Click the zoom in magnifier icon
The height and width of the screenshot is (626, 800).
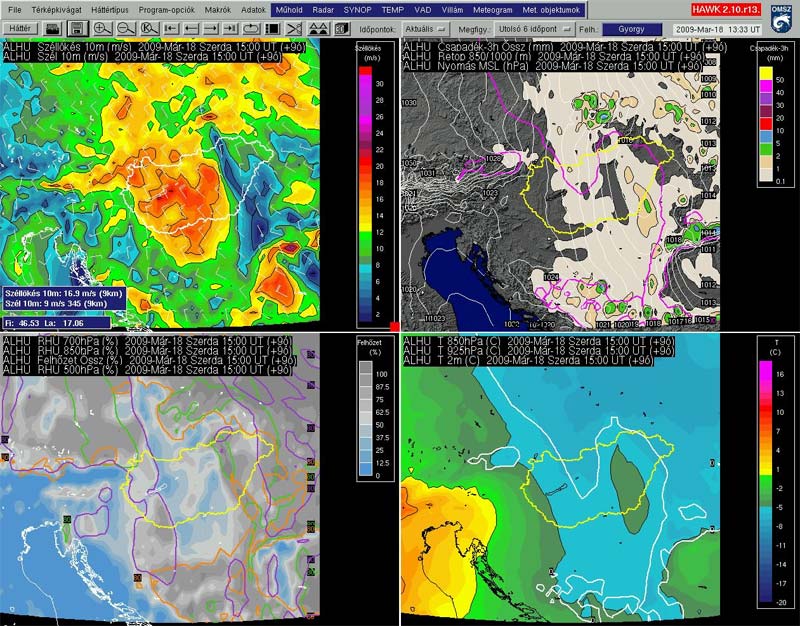[x=102, y=29]
